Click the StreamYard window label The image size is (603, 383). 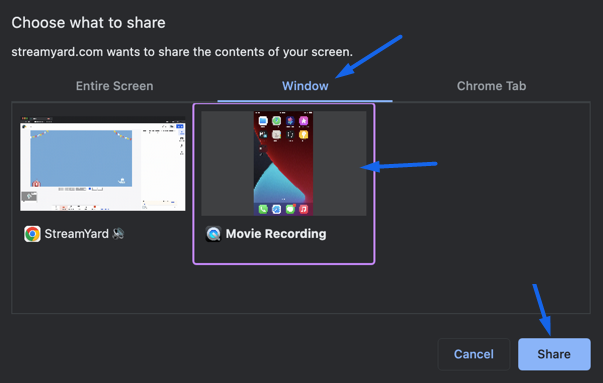pyautogui.click(x=77, y=234)
